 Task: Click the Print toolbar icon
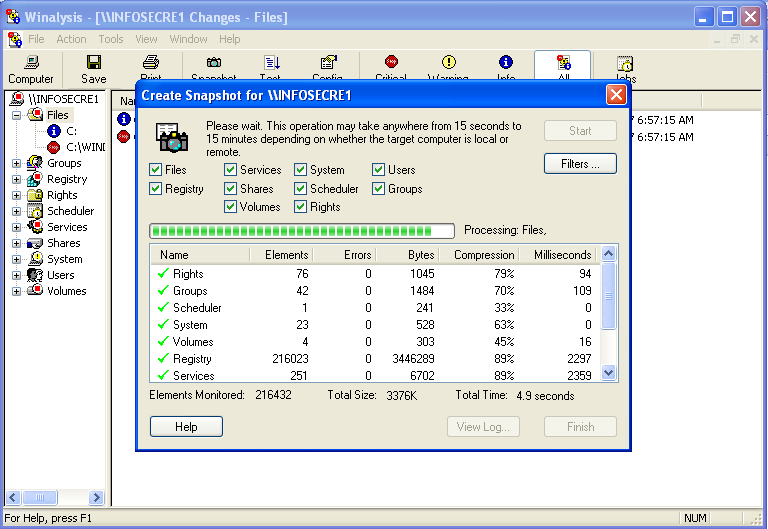click(151, 62)
